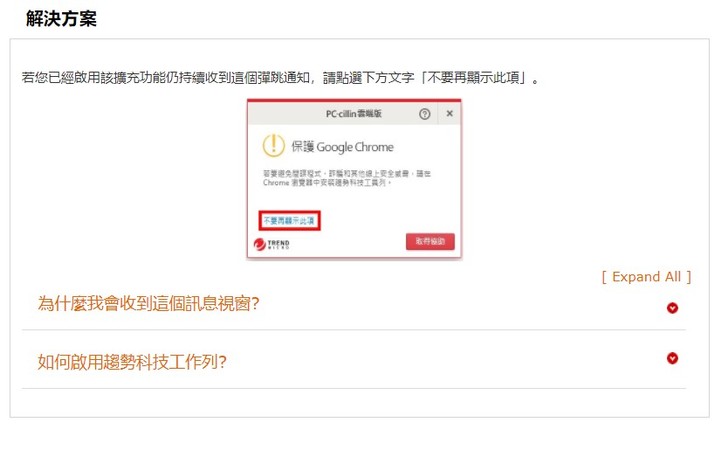728x450 pixels.
Task: Click the Expand All link
Action: 646,277
